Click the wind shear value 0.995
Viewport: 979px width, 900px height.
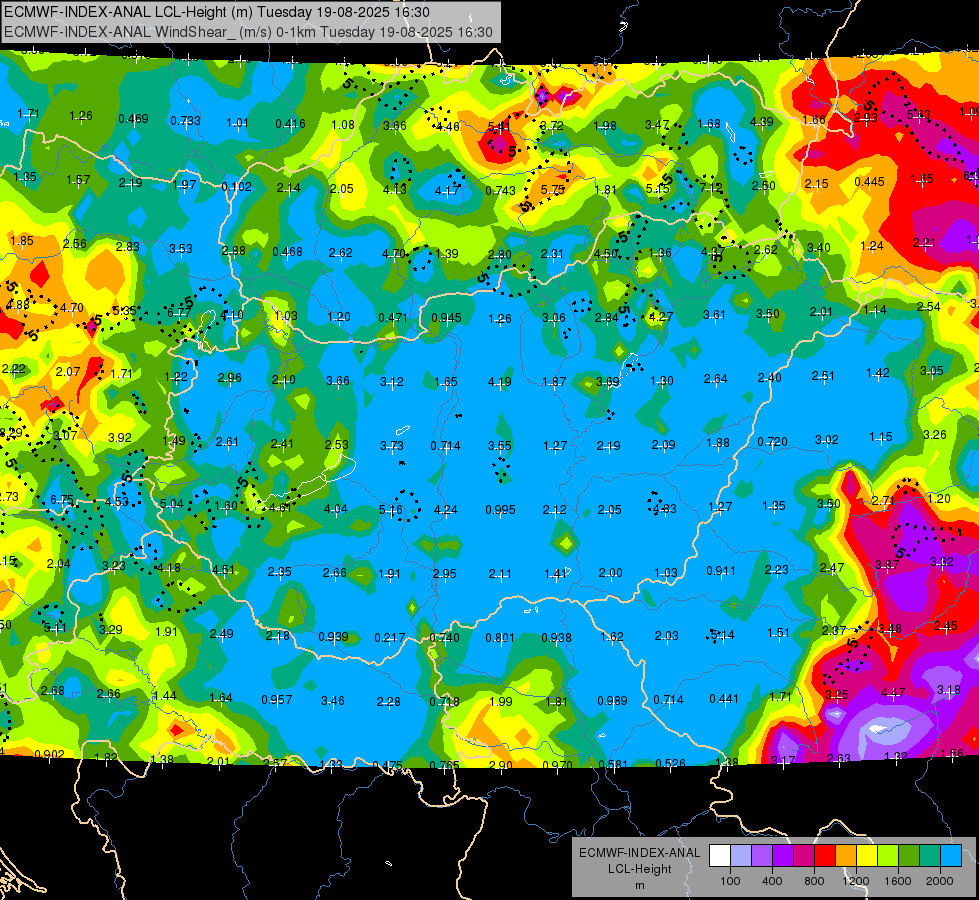pos(501,510)
